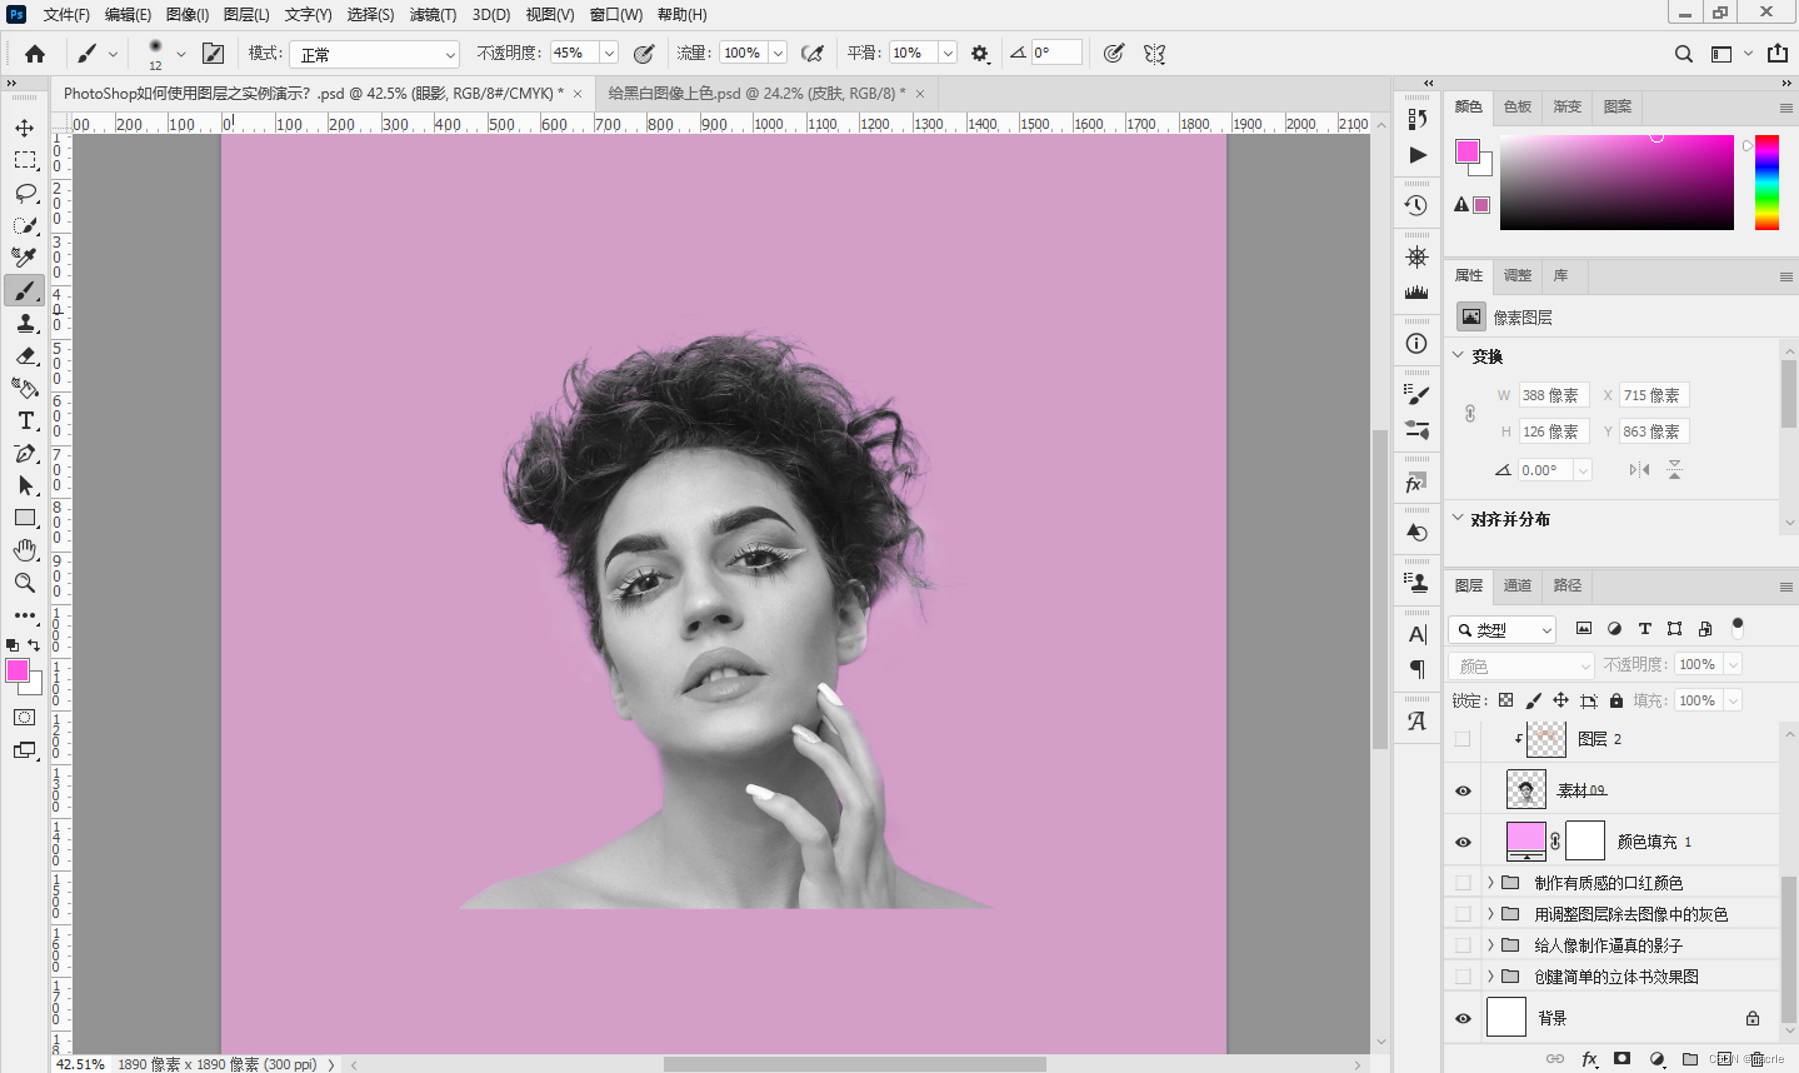
Task: Pick a color in the Color panel field
Action: pyautogui.click(x=1616, y=182)
